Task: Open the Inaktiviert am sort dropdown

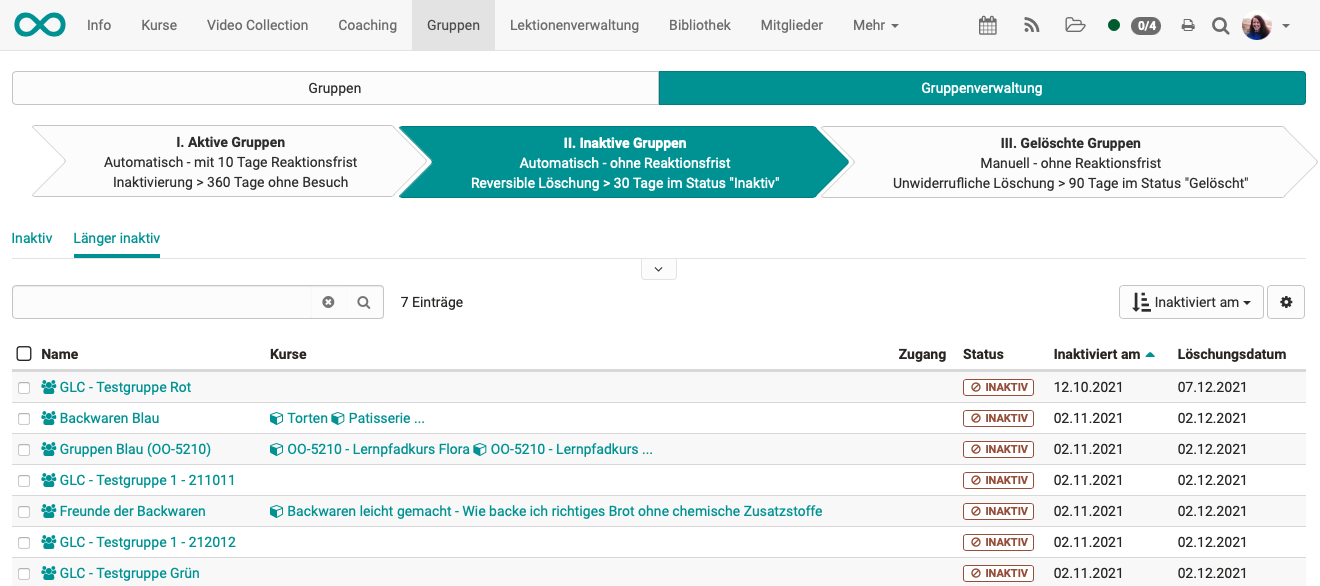Action: click(1191, 302)
